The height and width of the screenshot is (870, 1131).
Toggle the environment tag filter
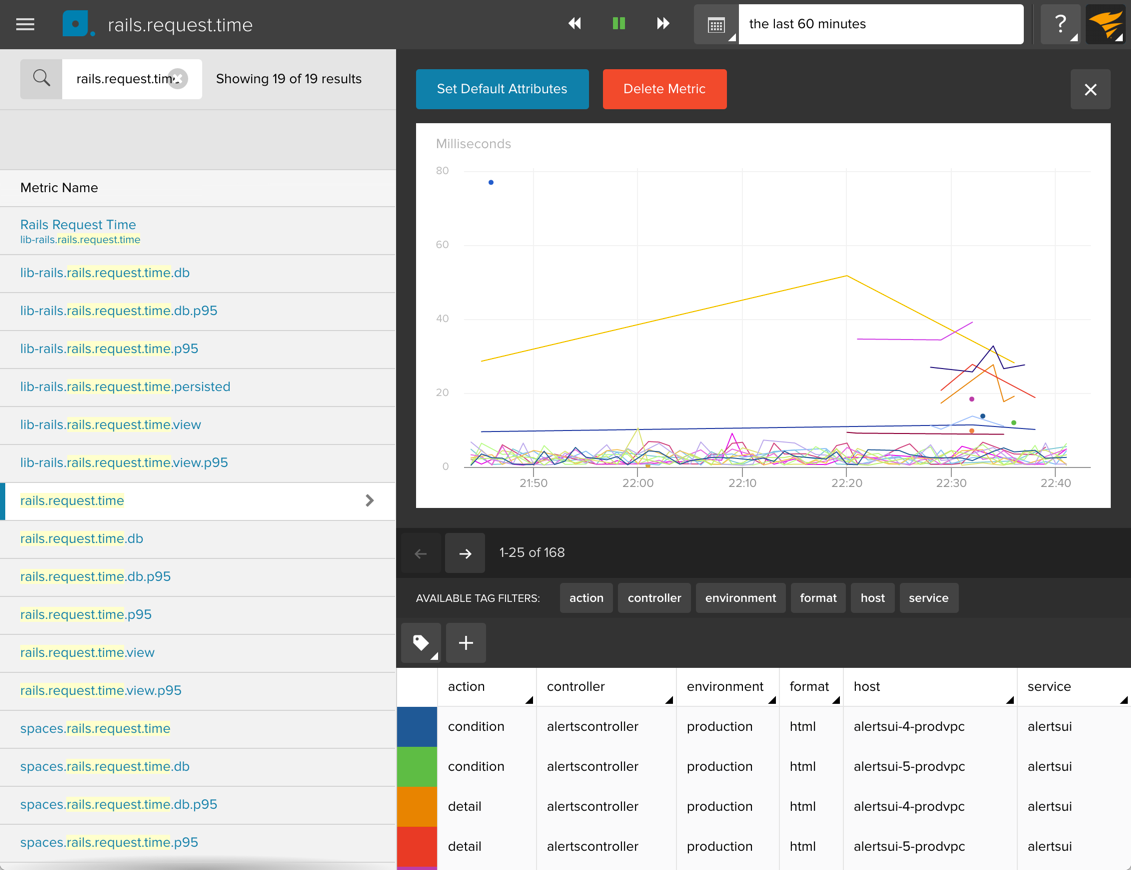740,598
